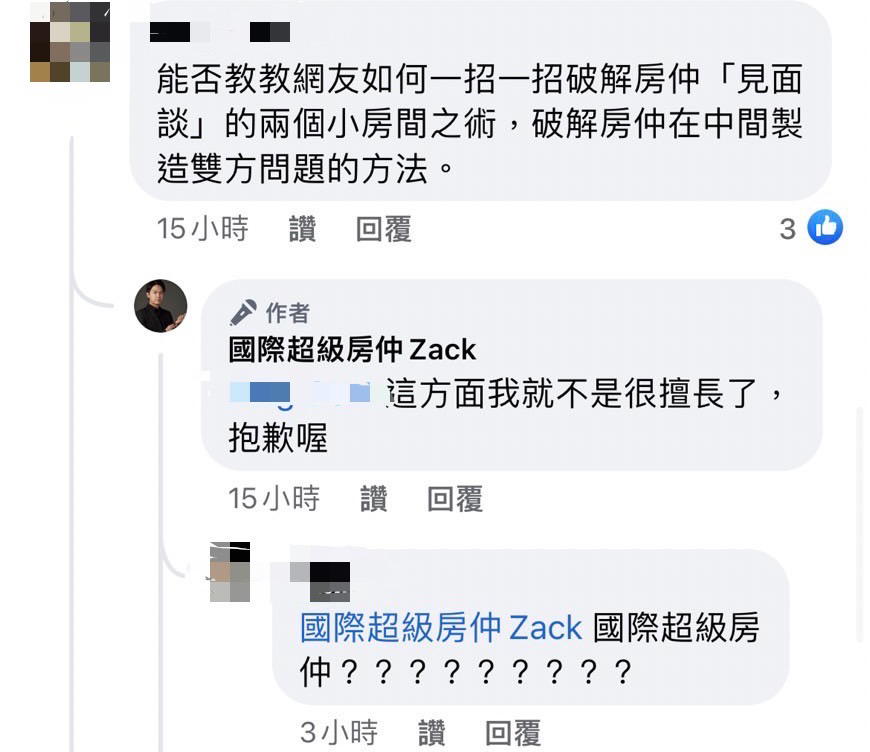The width and height of the screenshot is (870, 752).
Task: Open the pixelated avatar of the top commenter
Action: point(70,41)
